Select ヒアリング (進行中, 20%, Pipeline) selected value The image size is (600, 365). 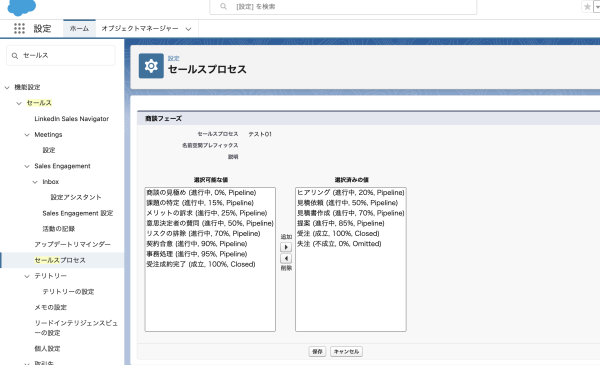click(351, 192)
